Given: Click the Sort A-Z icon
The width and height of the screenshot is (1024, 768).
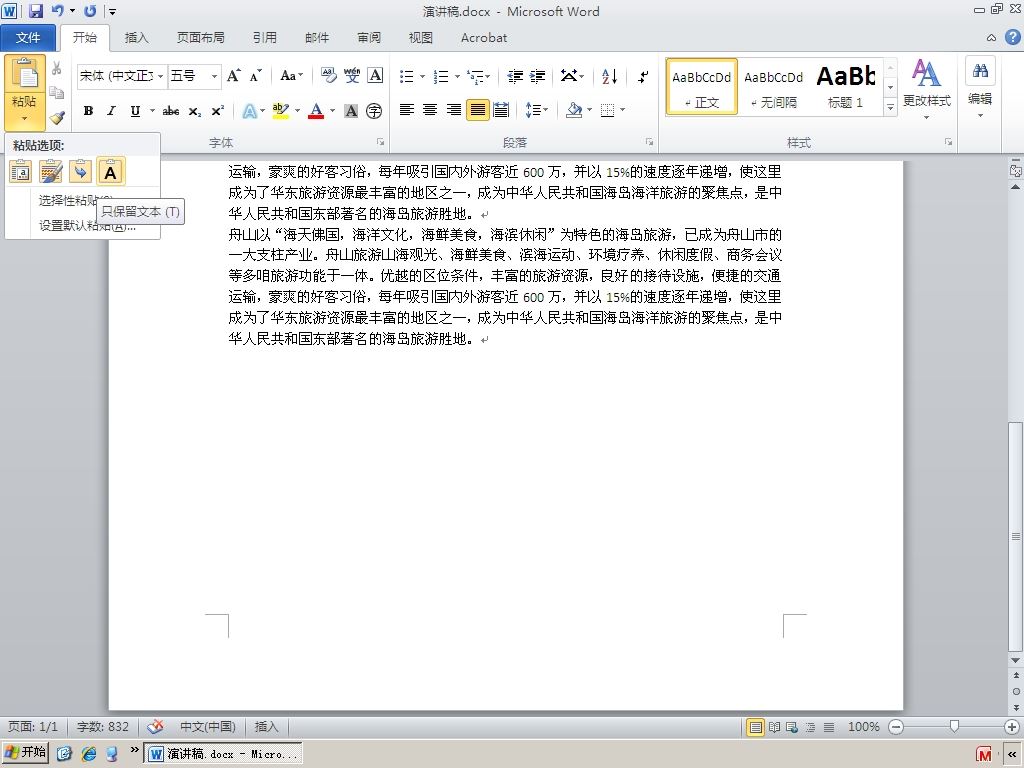Looking at the screenshot, I should tap(609, 76).
